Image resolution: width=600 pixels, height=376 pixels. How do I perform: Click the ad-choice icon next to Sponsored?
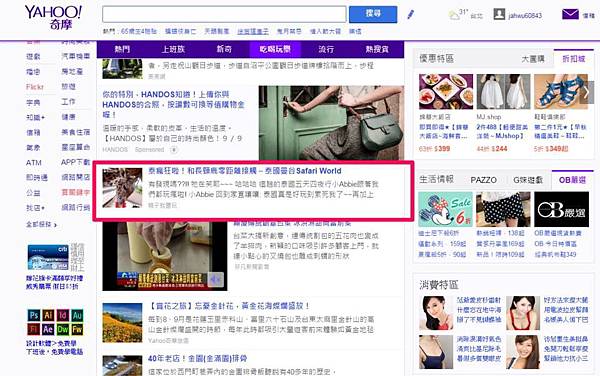tap(174, 150)
